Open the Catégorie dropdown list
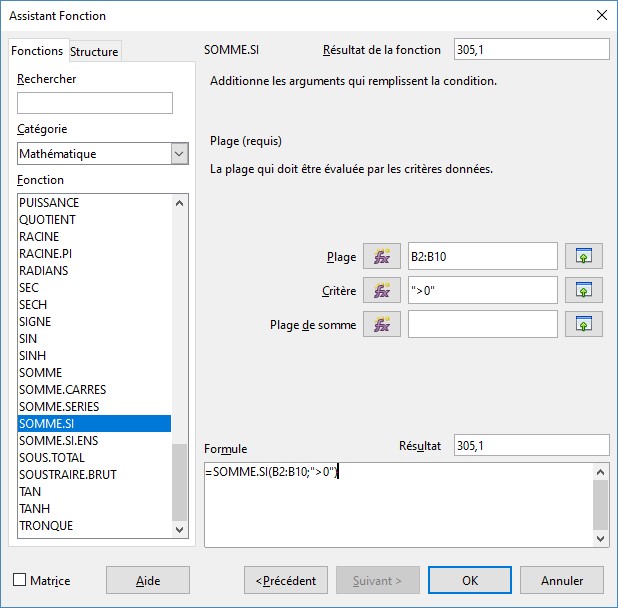 (x=179, y=154)
